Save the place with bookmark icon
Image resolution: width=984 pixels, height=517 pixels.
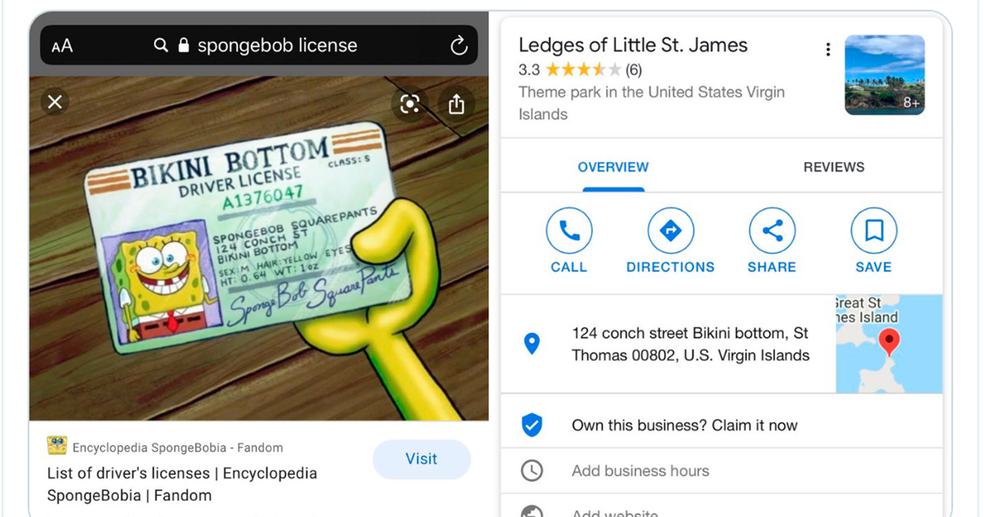pyautogui.click(x=873, y=231)
